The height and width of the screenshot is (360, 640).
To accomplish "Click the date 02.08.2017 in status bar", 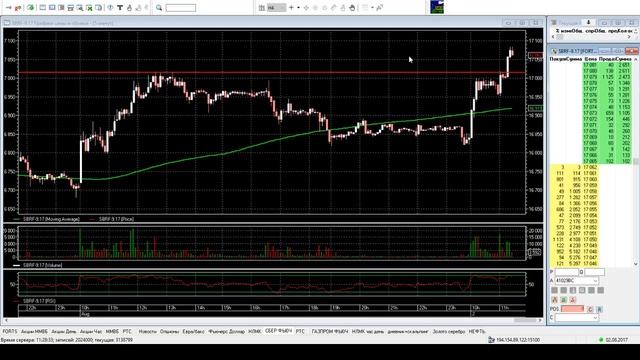I will [617, 340].
